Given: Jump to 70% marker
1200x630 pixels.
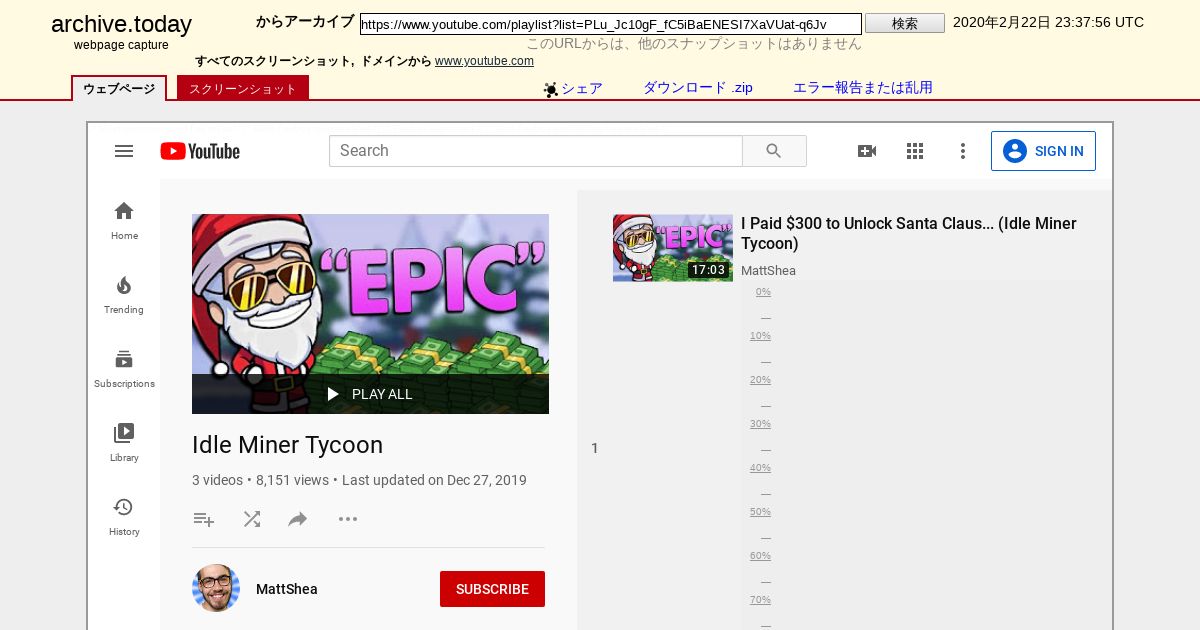Looking at the screenshot, I should [x=760, y=600].
